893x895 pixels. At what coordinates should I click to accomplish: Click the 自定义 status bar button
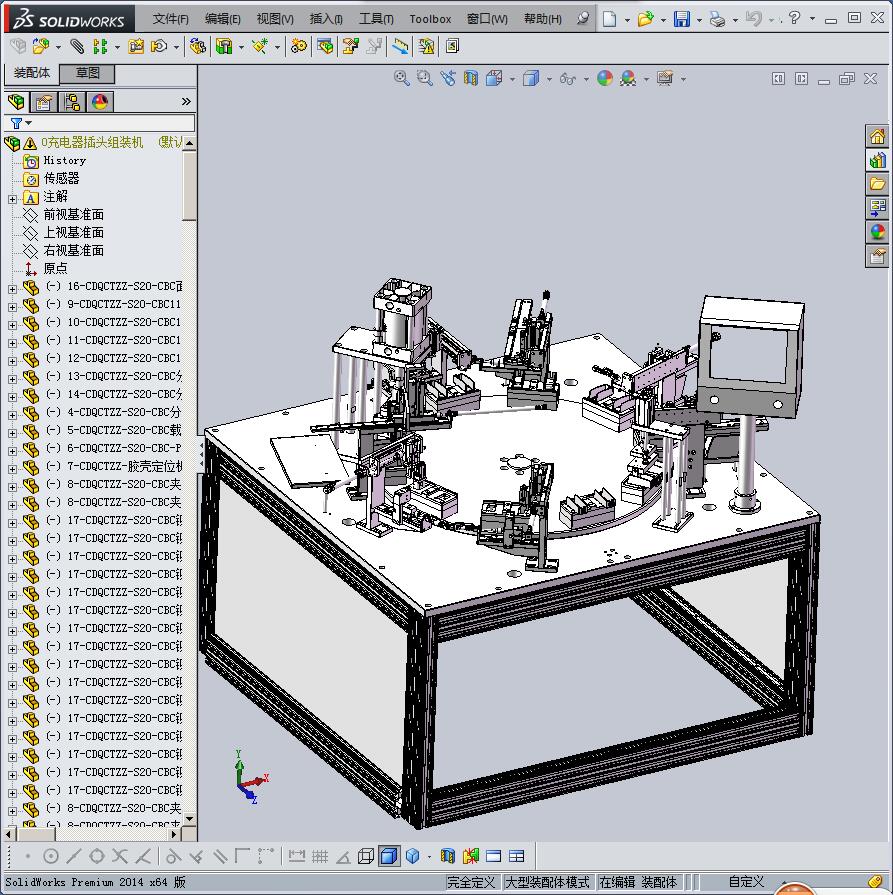pos(746,882)
